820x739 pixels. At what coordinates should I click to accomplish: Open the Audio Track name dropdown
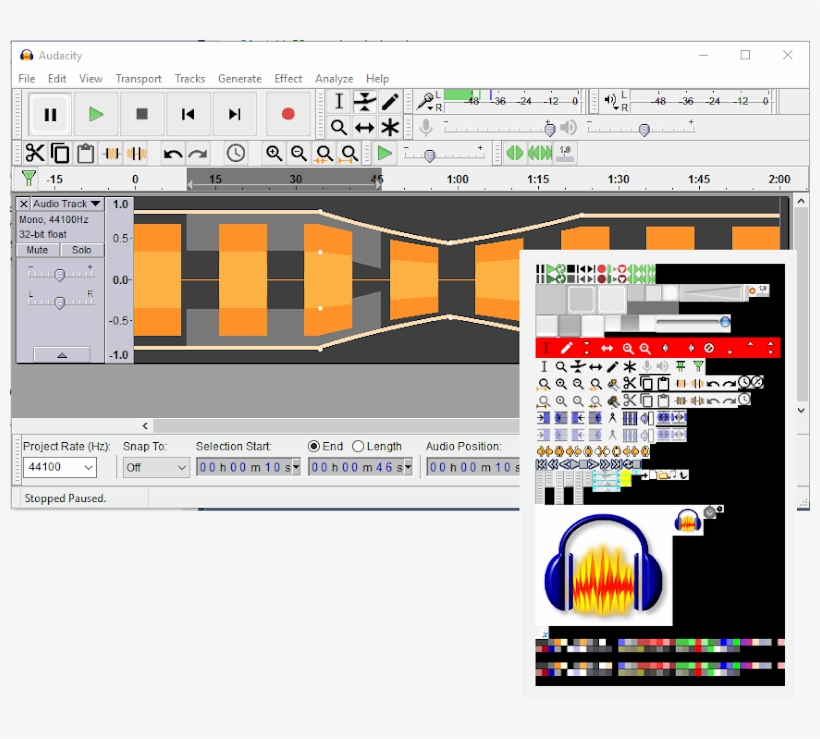pyautogui.click(x=67, y=204)
